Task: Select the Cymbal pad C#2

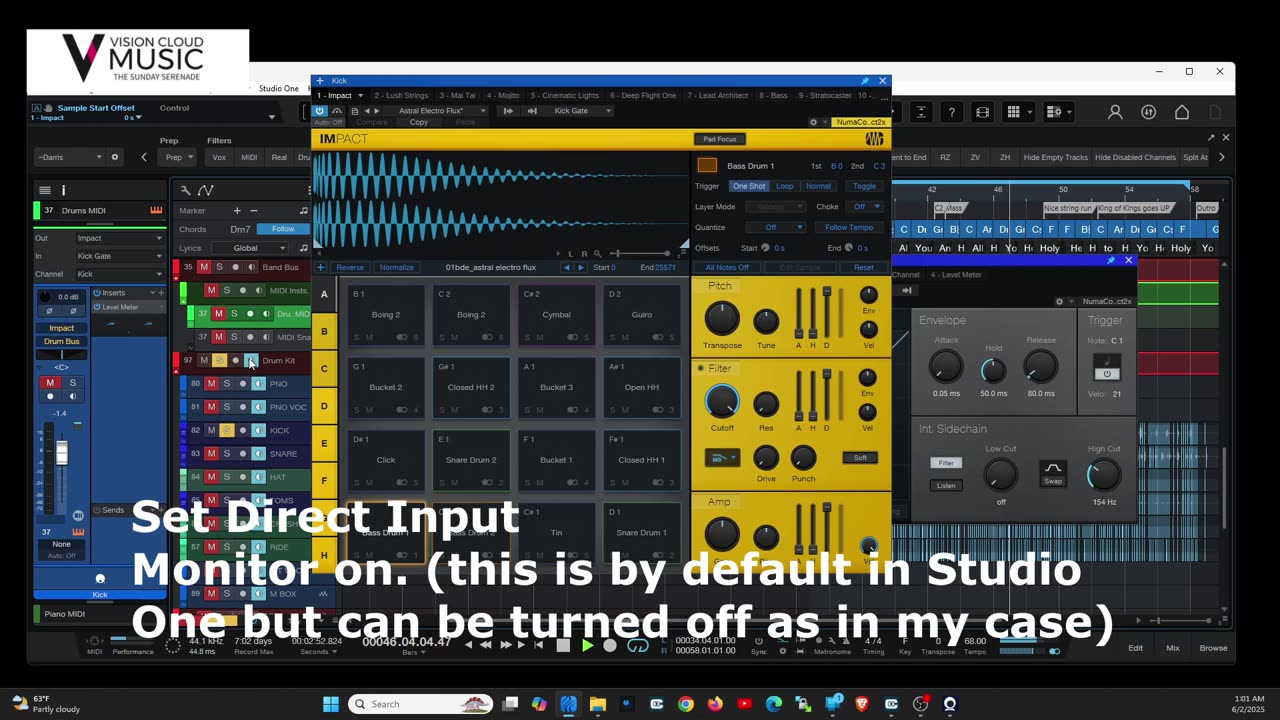Action: (556, 314)
